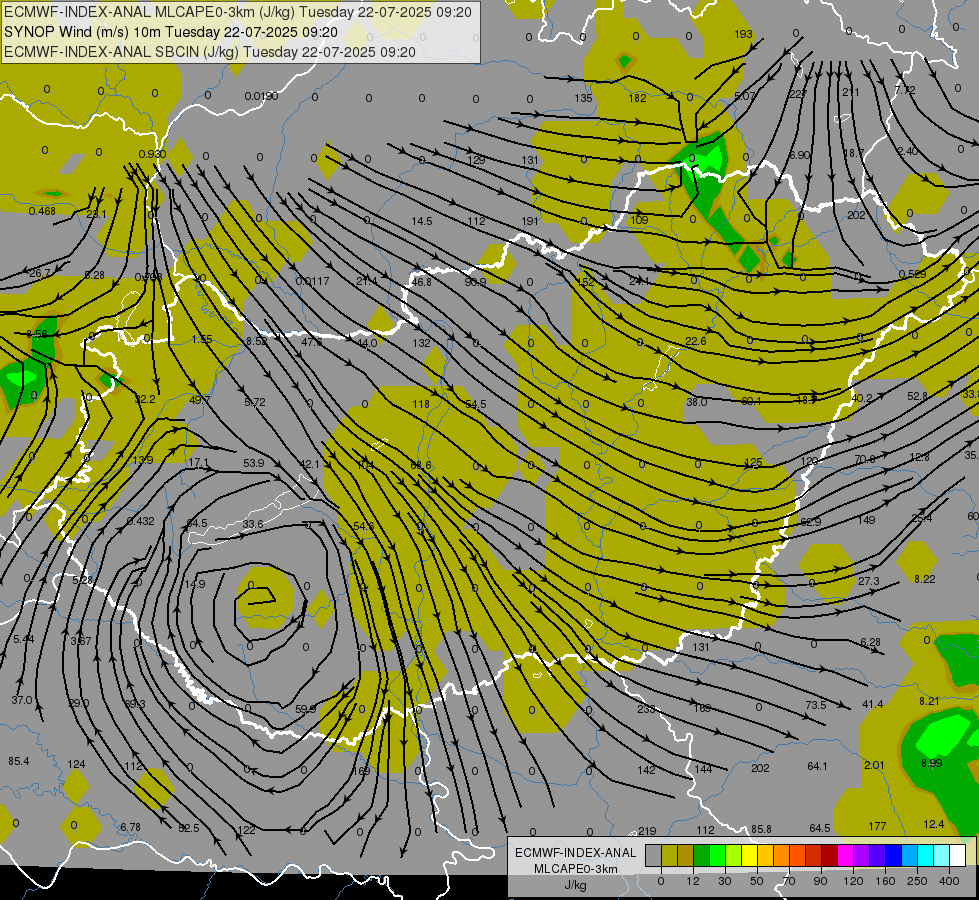Click the map value 47.6
This screenshot has height=900, width=979.
coord(312,342)
